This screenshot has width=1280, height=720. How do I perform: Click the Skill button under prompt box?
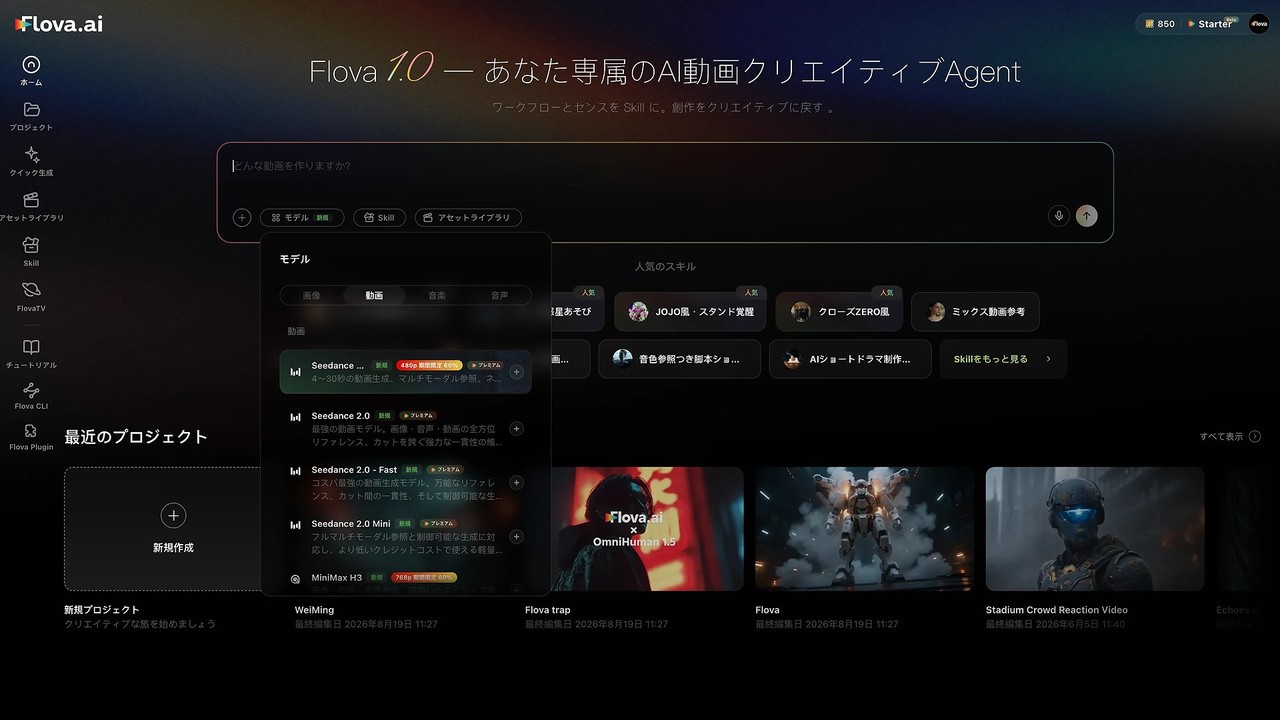379,217
